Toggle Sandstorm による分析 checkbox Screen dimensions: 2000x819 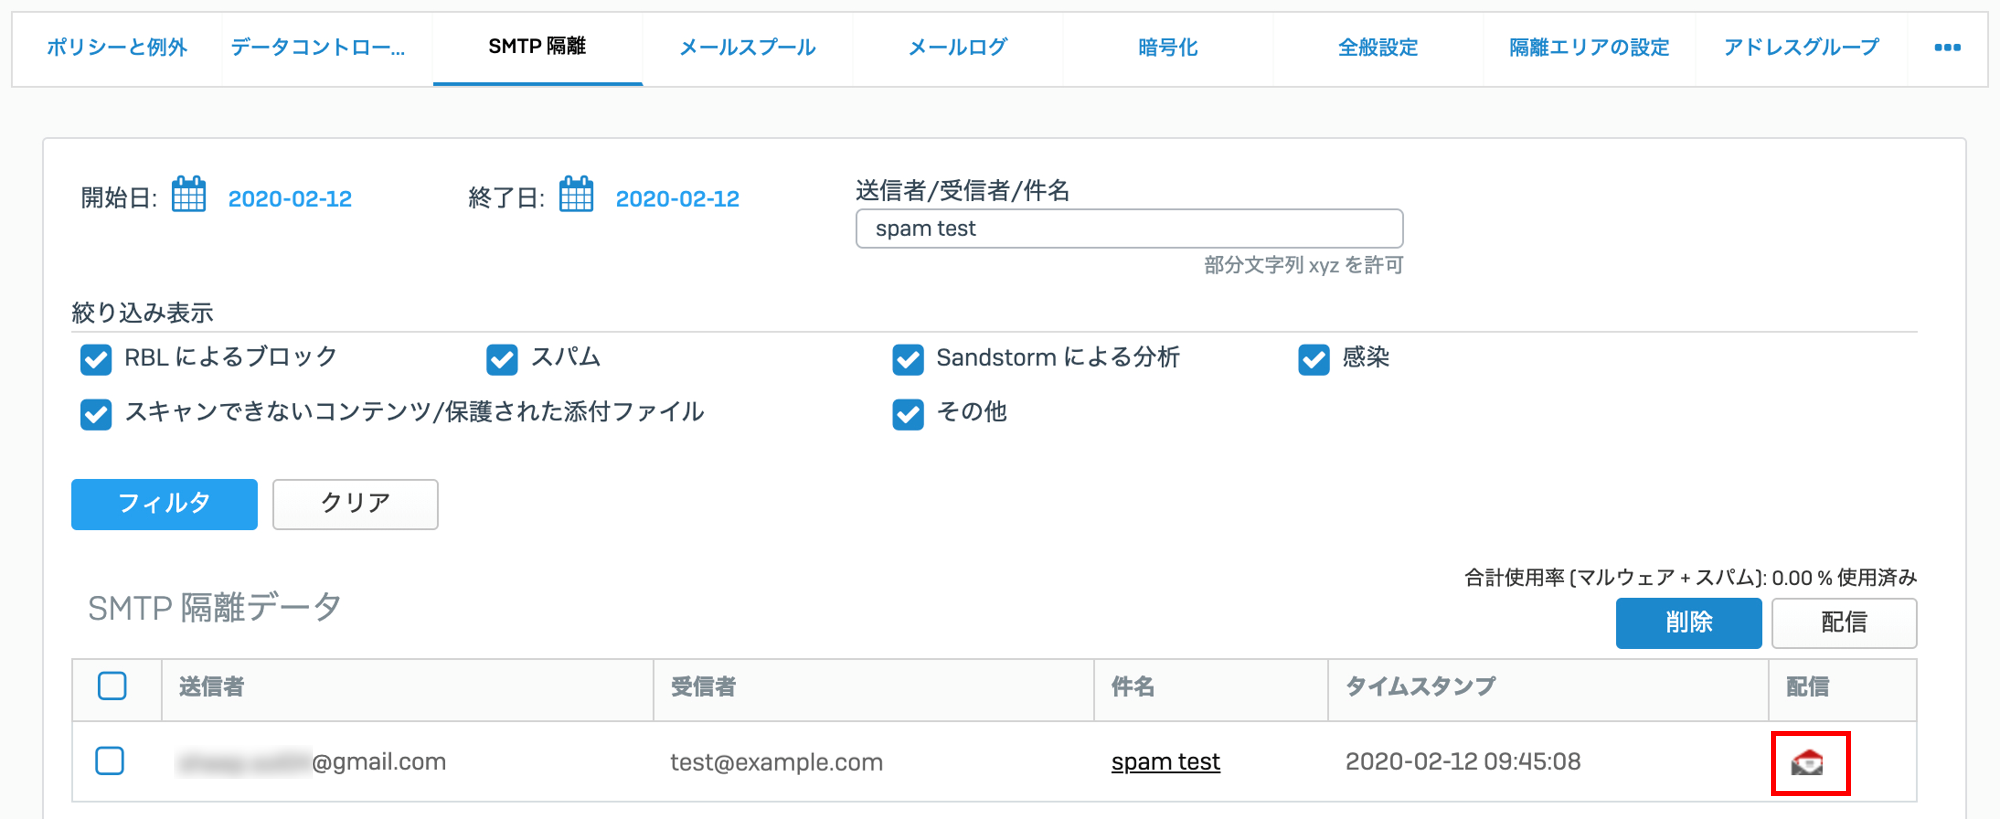pyautogui.click(x=908, y=359)
